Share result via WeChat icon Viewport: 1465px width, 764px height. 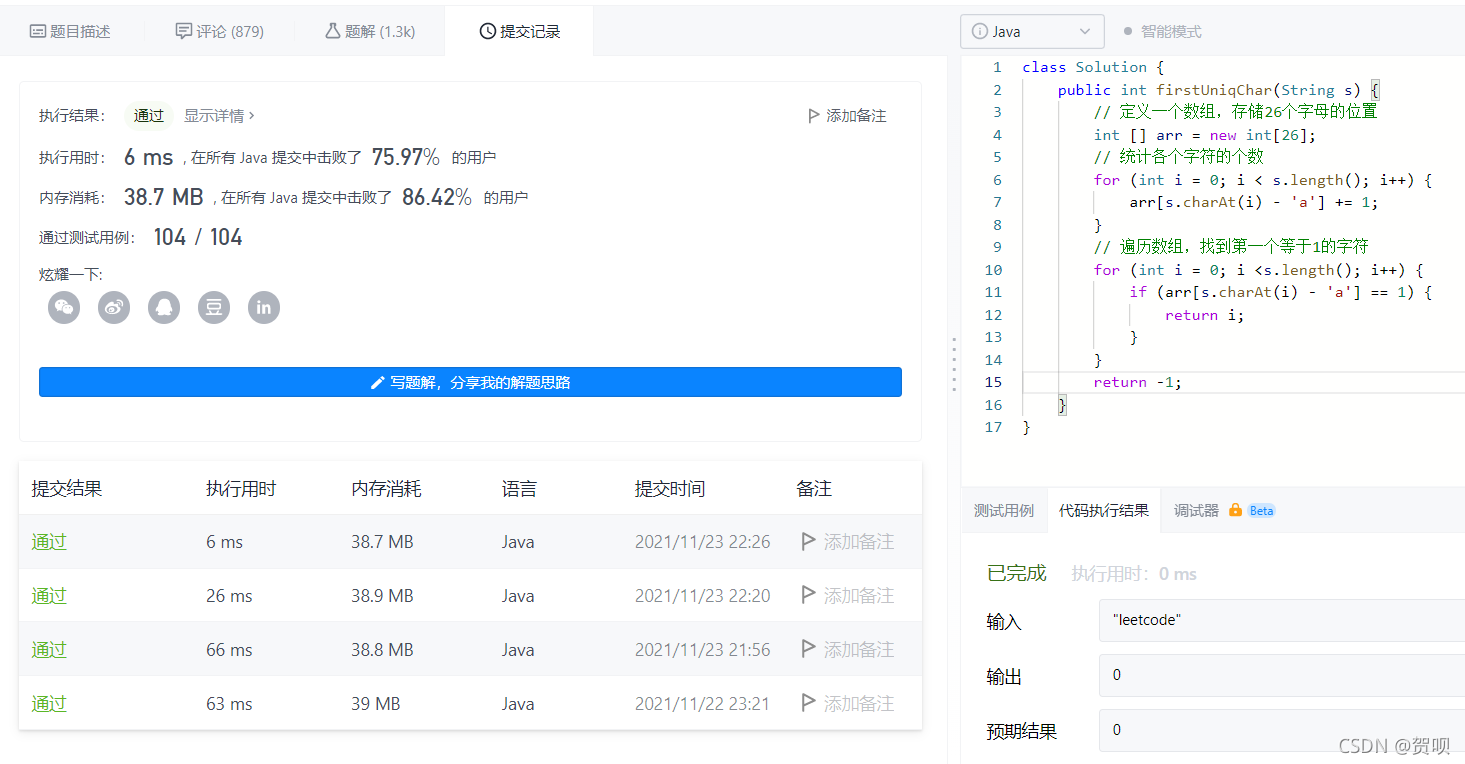click(x=64, y=307)
